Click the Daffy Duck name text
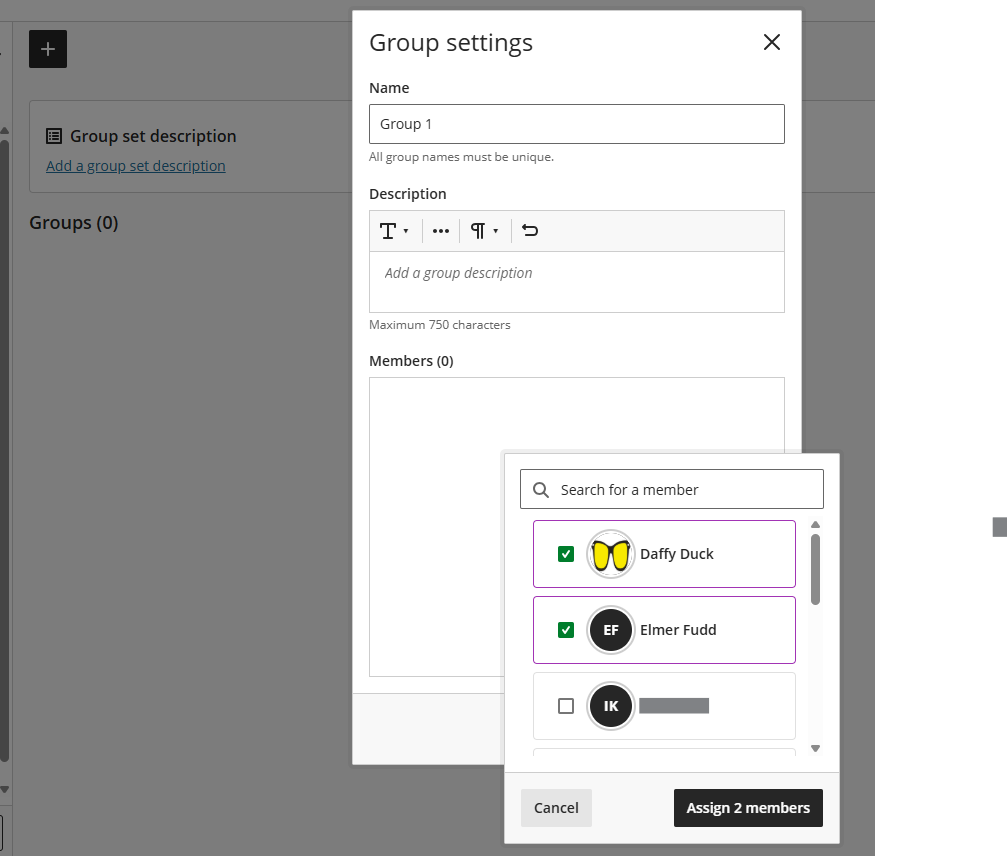 coord(676,554)
